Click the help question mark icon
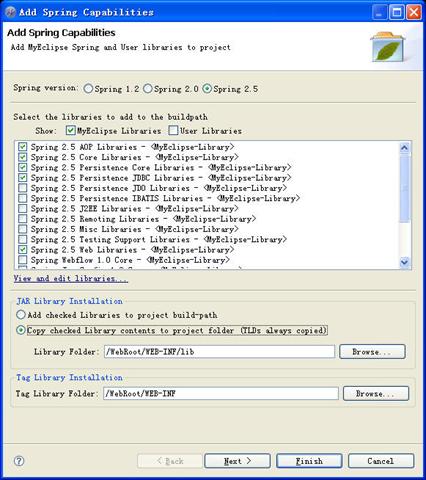 pos(19,461)
